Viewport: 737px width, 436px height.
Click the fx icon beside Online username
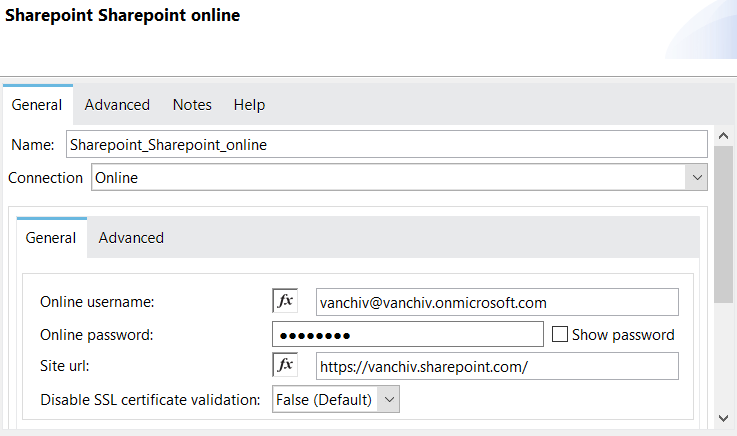[x=285, y=301]
